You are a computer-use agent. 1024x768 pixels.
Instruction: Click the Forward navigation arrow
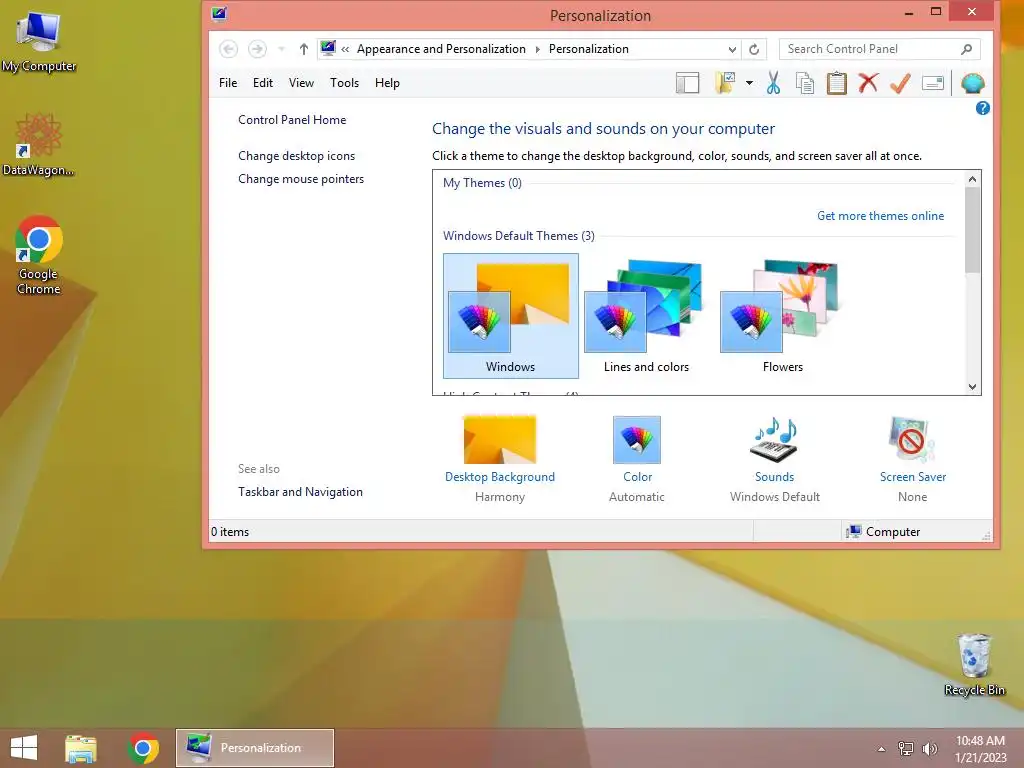pyautogui.click(x=257, y=49)
